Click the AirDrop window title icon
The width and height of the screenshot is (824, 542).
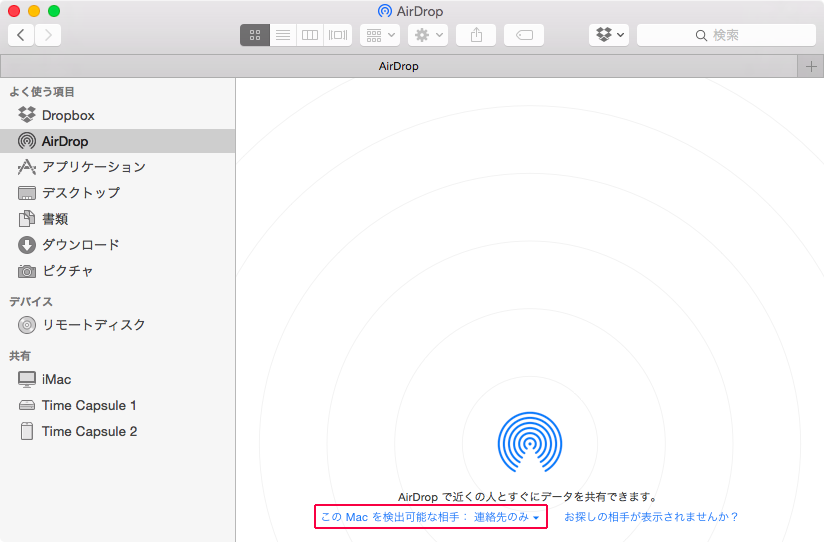click(x=385, y=11)
